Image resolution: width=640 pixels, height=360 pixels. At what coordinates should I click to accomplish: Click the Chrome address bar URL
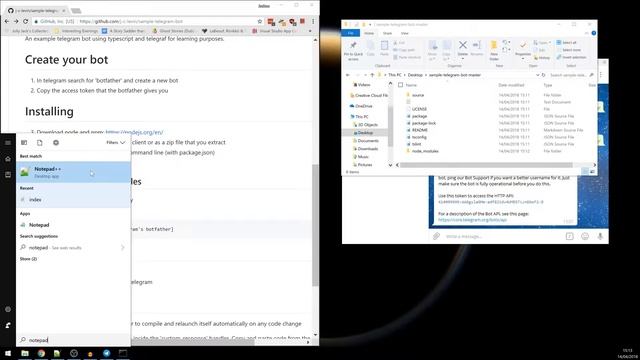pyautogui.click(x=131, y=21)
